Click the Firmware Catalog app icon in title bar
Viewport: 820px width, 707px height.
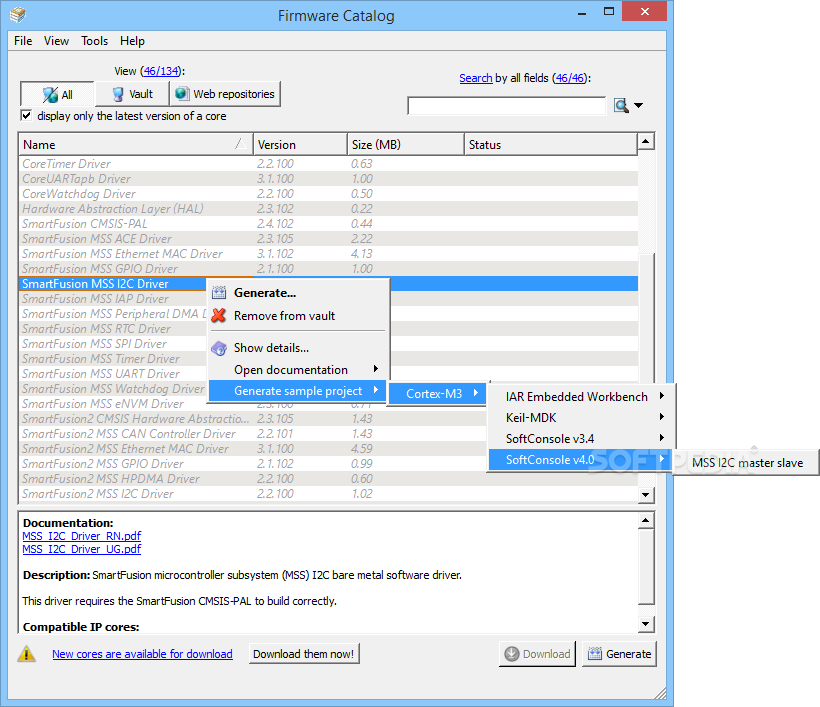coord(18,15)
